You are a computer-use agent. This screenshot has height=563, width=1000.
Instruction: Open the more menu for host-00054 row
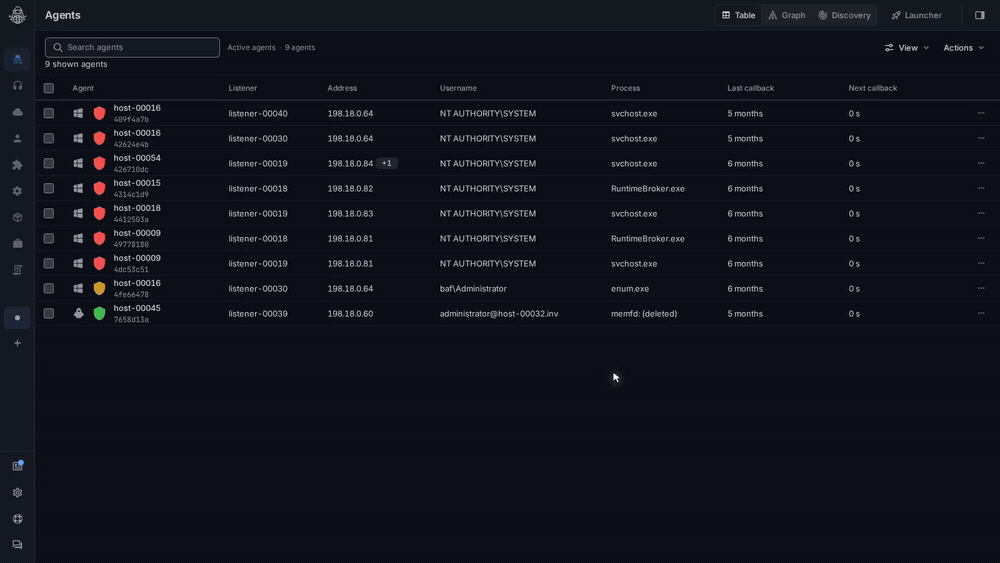pyautogui.click(x=981, y=163)
